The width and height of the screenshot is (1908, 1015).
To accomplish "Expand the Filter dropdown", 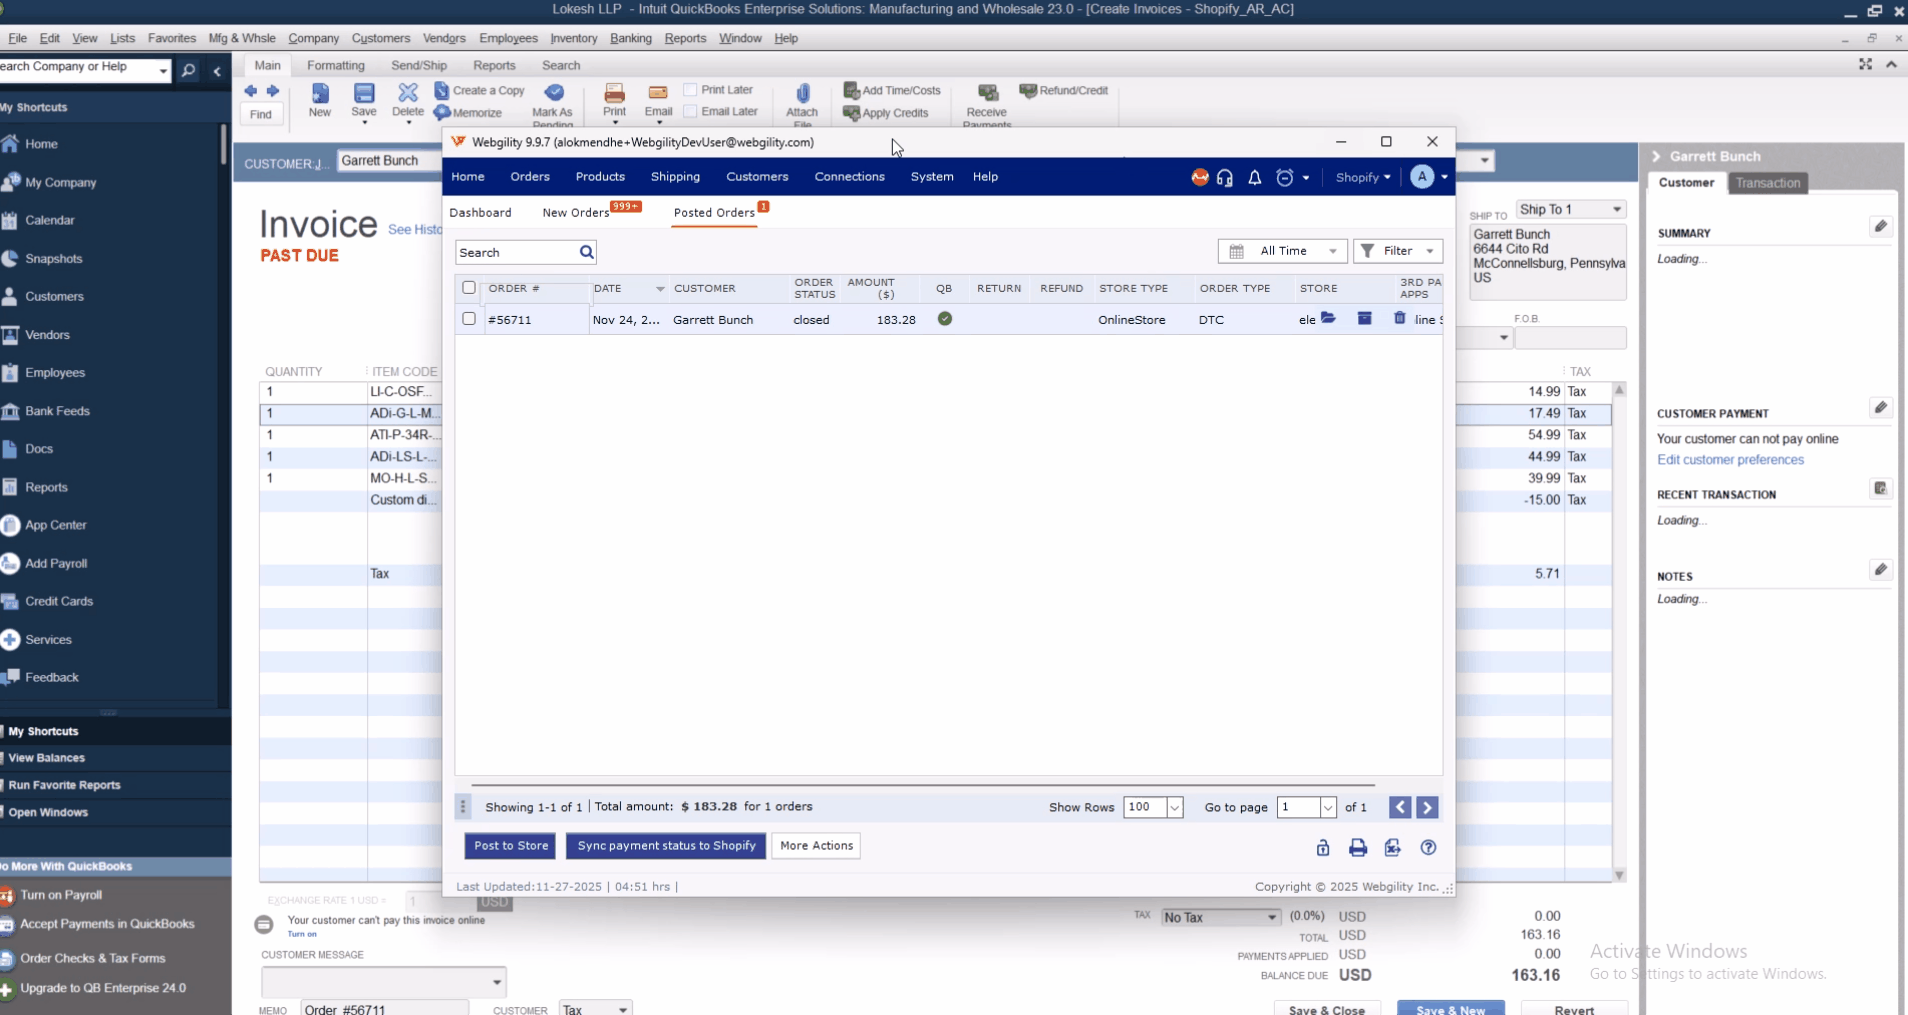I will coord(1397,251).
